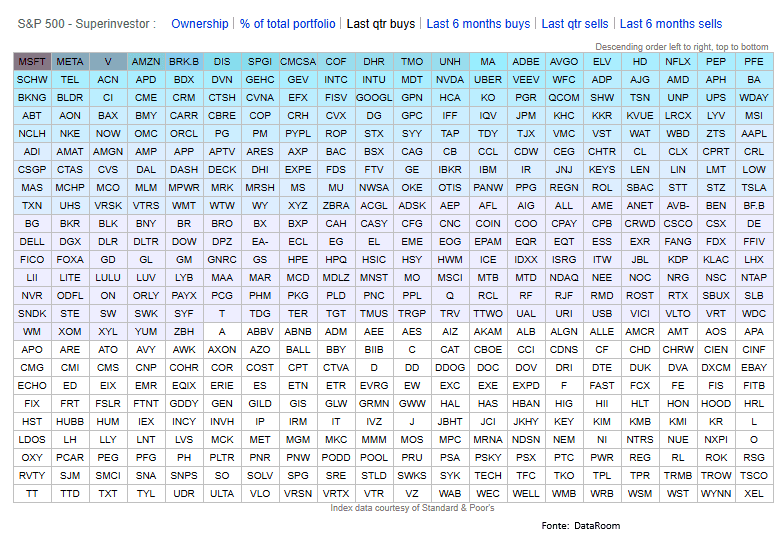Click the KLAC ticker cell

[x=716, y=259]
